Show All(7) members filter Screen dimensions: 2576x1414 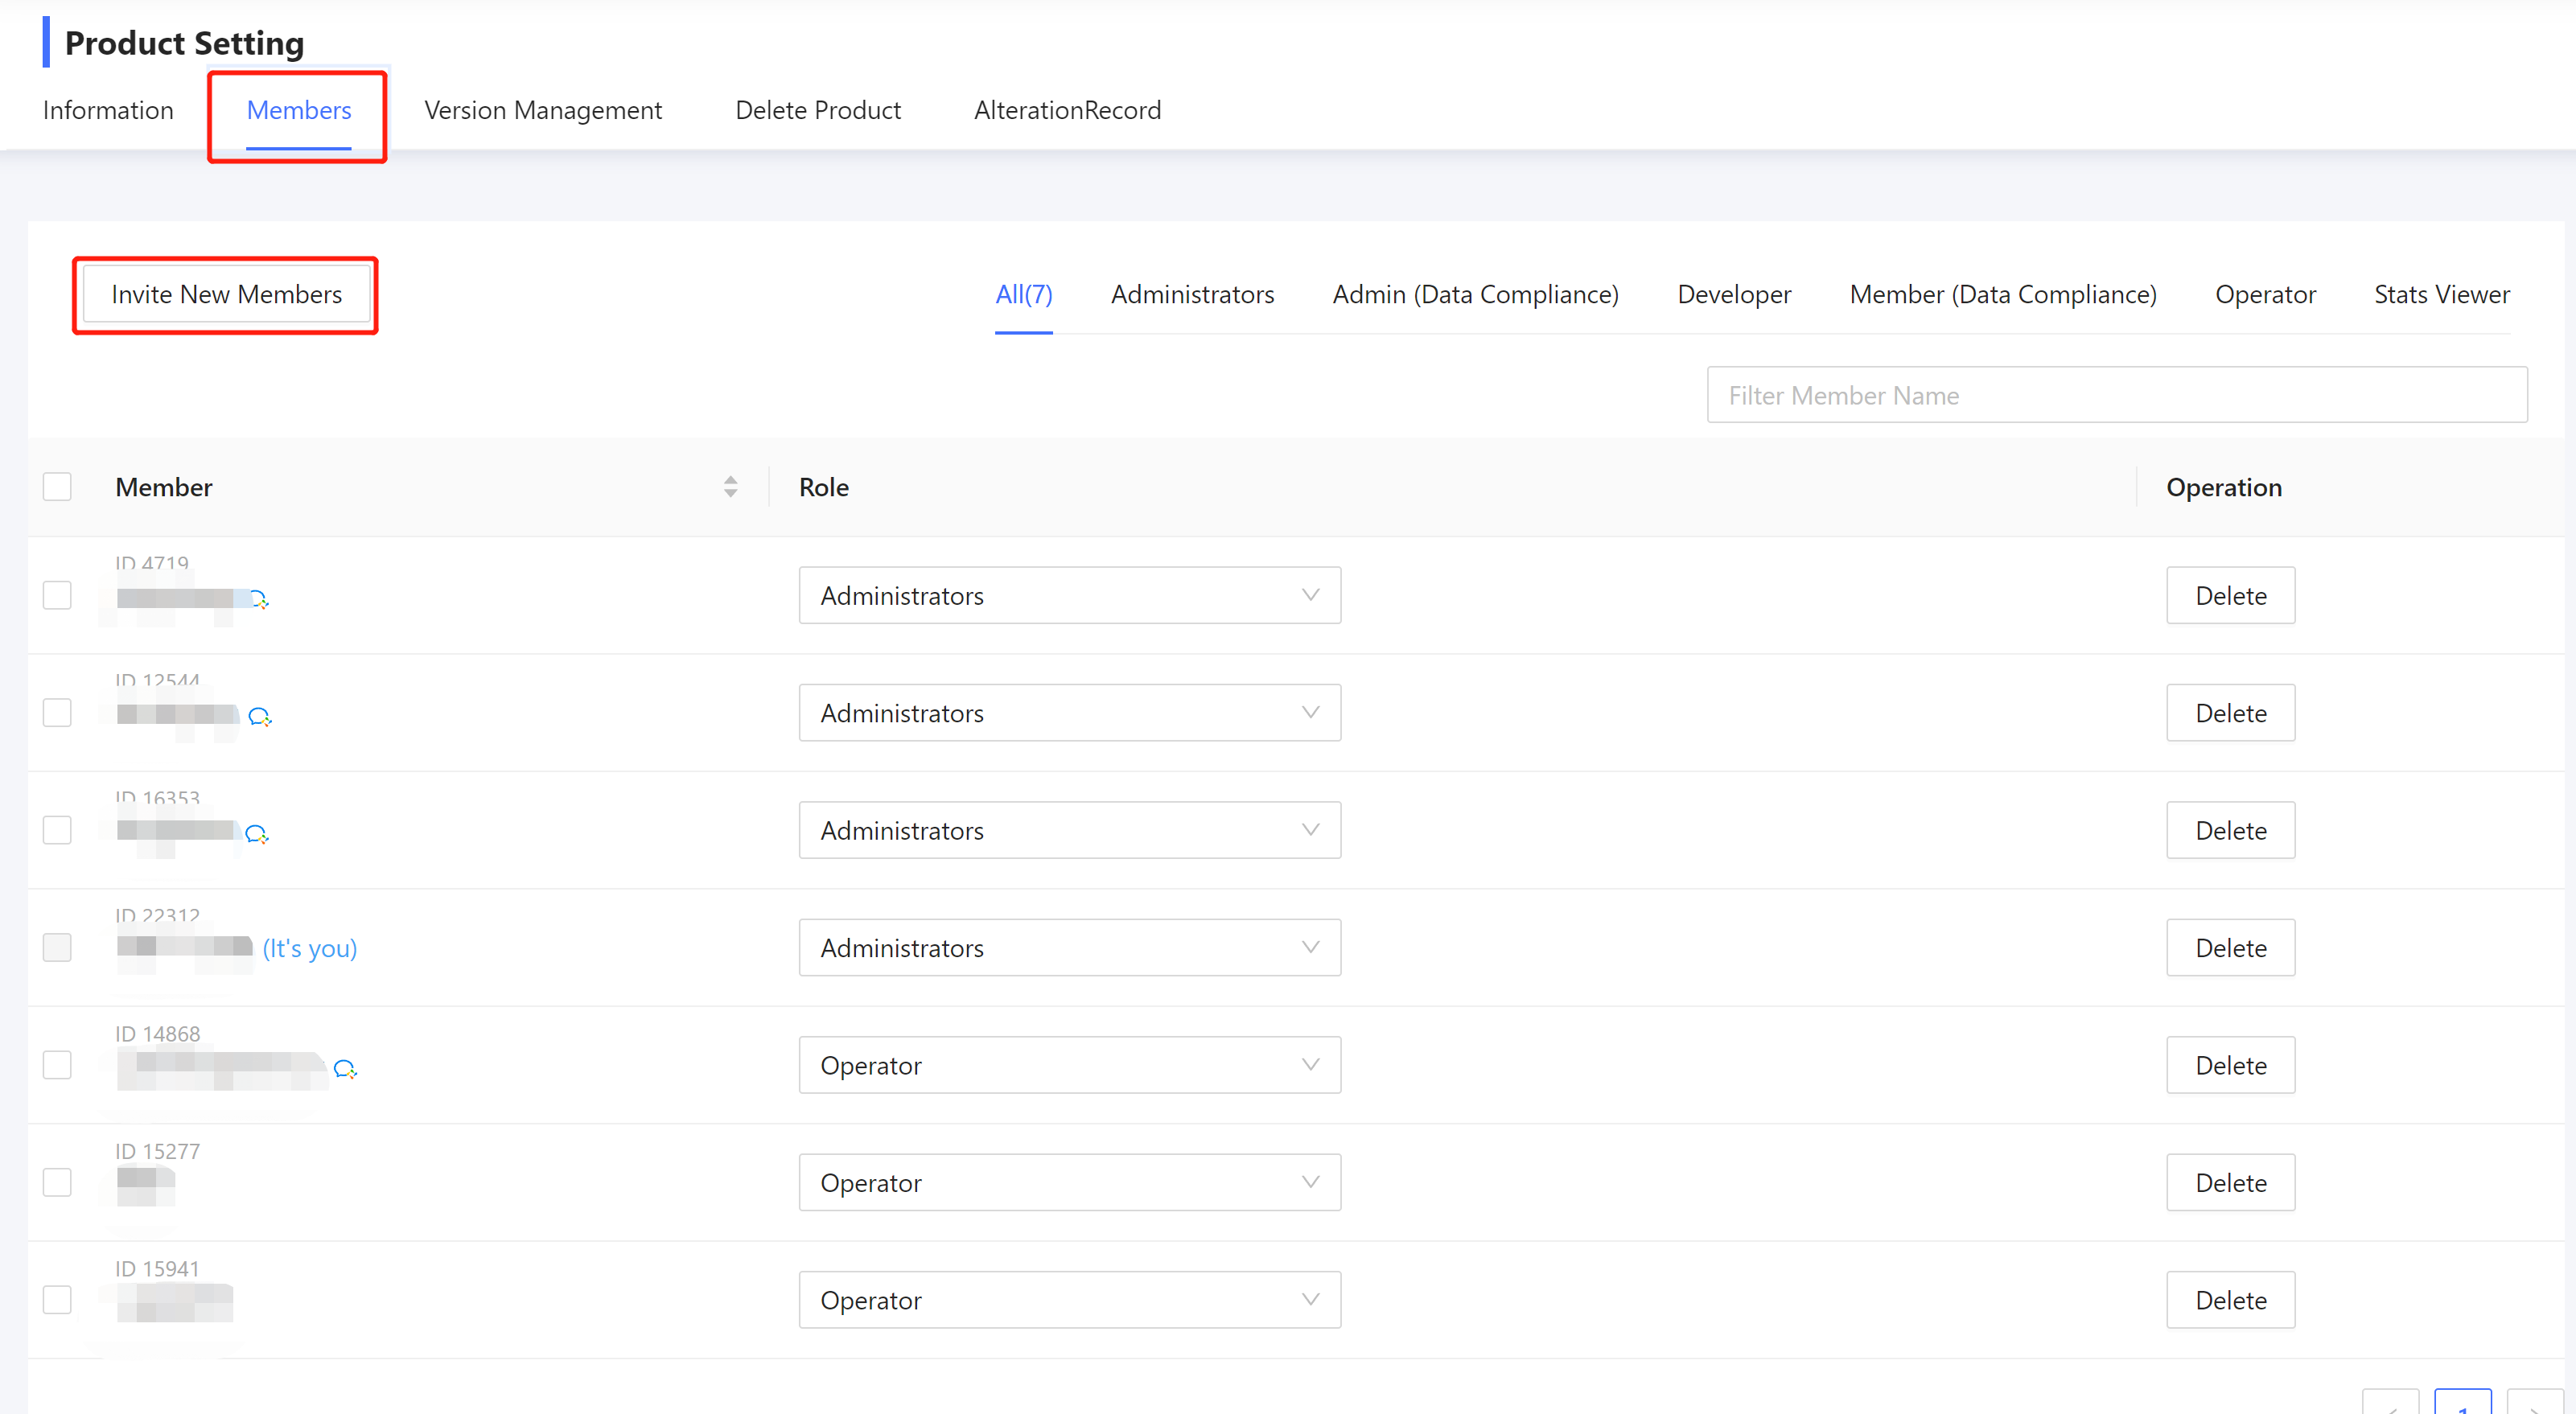[x=1023, y=294]
